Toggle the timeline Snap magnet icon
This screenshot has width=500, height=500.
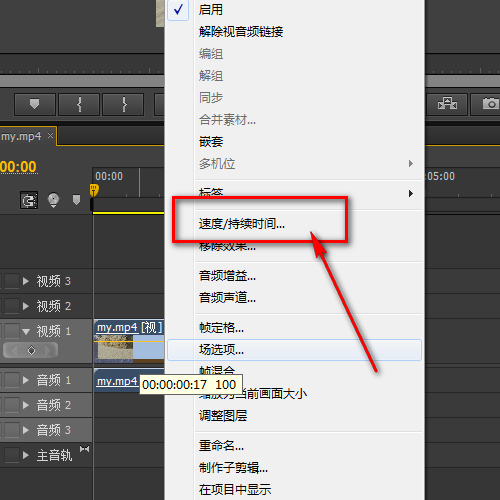point(29,200)
